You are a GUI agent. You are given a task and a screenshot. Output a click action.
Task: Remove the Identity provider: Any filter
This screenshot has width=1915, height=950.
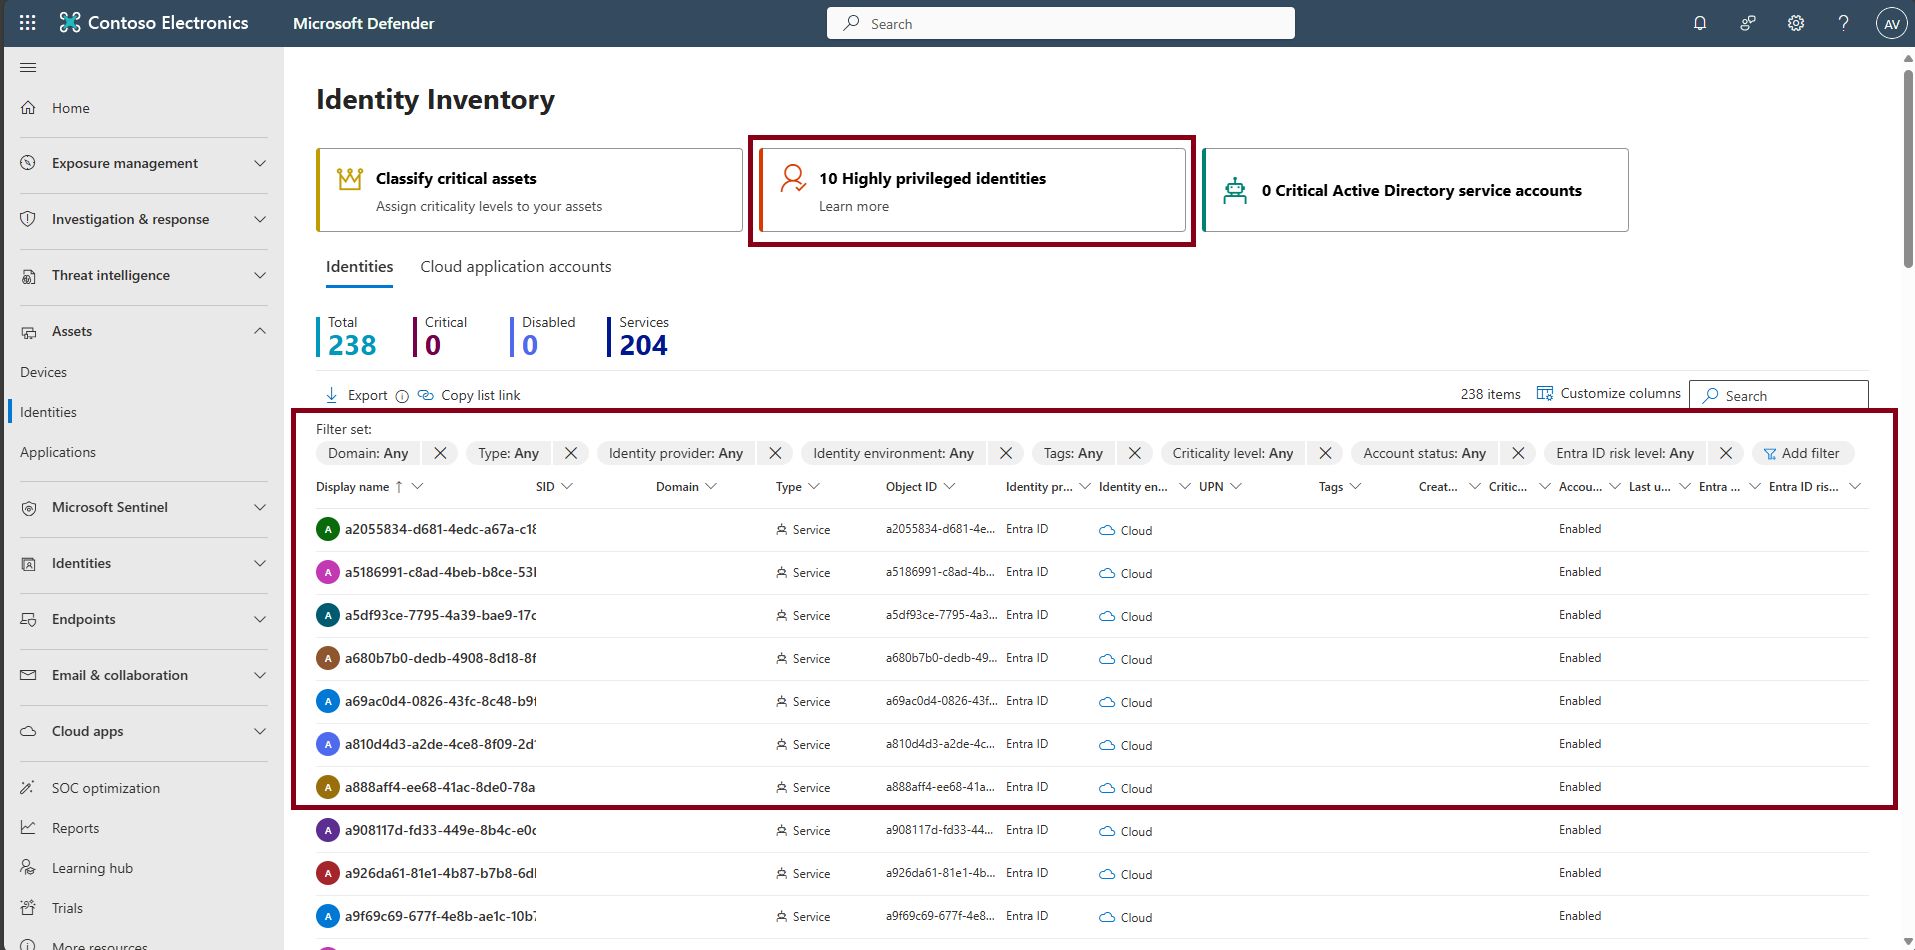[775, 453]
